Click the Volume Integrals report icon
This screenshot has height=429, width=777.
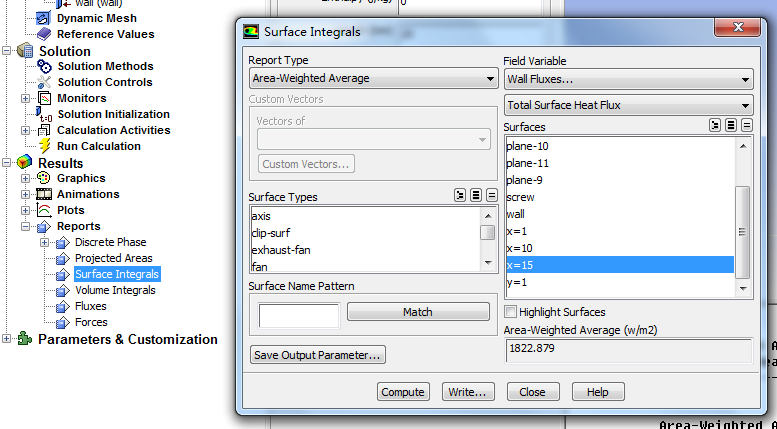(62, 290)
